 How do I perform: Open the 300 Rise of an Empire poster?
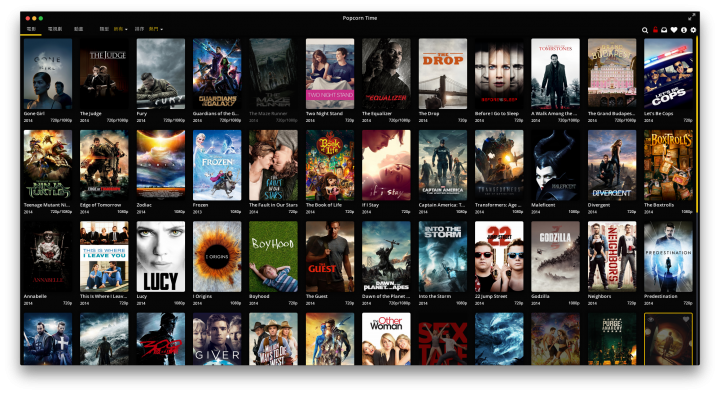[161, 339]
